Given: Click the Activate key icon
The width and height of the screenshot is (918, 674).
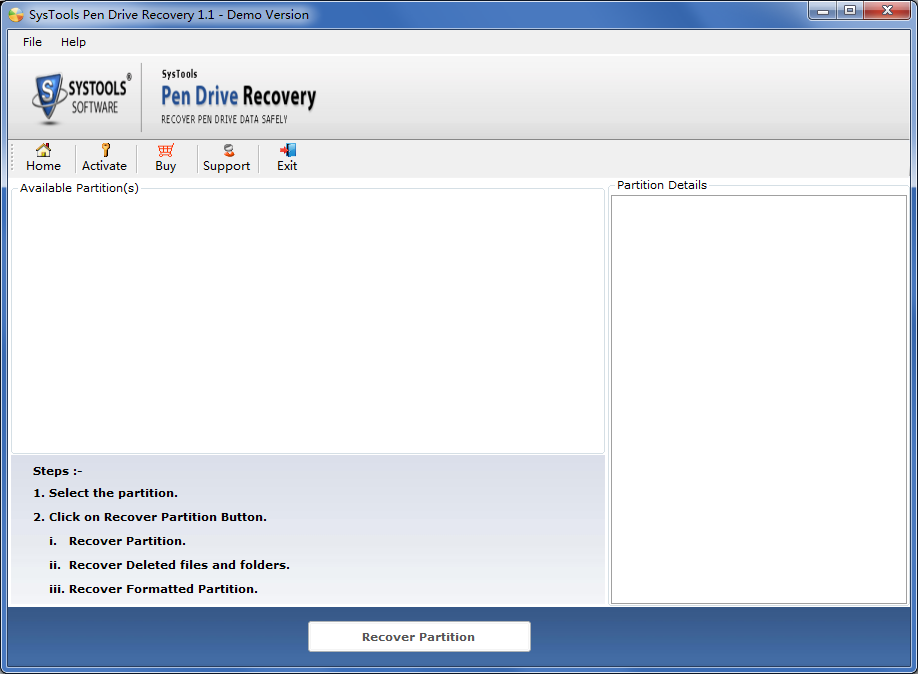Looking at the screenshot, I should [x=105, y=150].
